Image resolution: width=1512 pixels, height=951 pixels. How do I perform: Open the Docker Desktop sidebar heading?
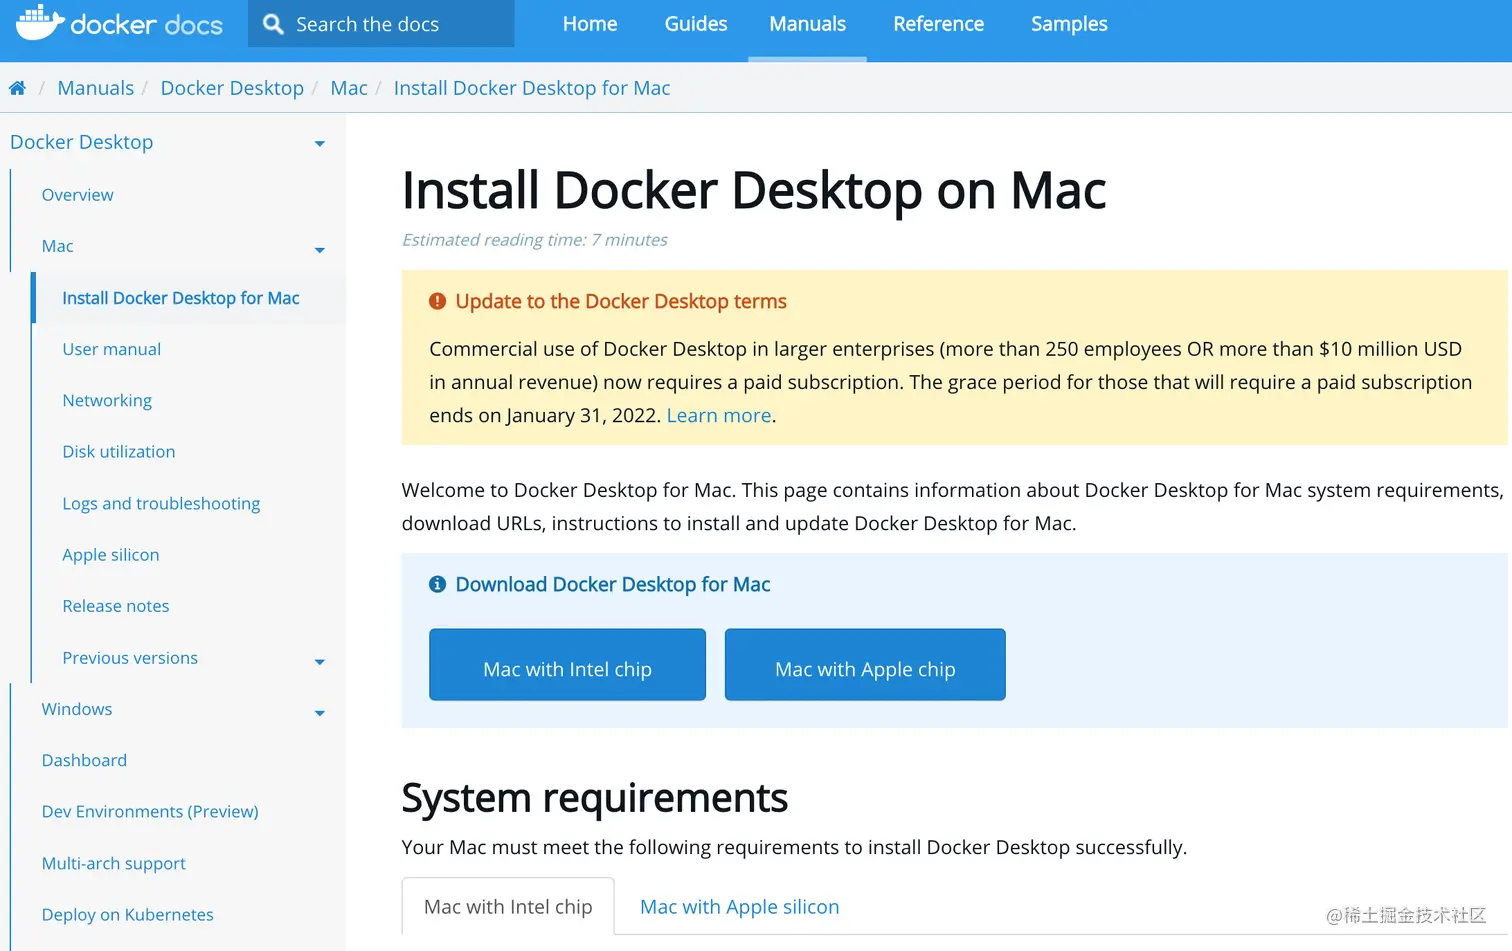click(82, 142)
